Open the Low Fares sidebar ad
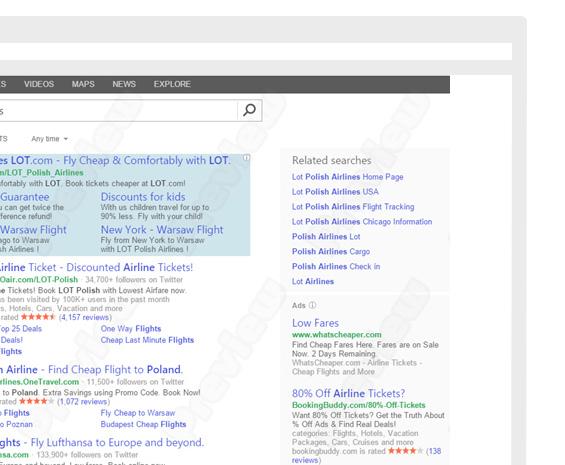Image resolution: width=565 pixels, height=465 pixels. tap(315, 323)
